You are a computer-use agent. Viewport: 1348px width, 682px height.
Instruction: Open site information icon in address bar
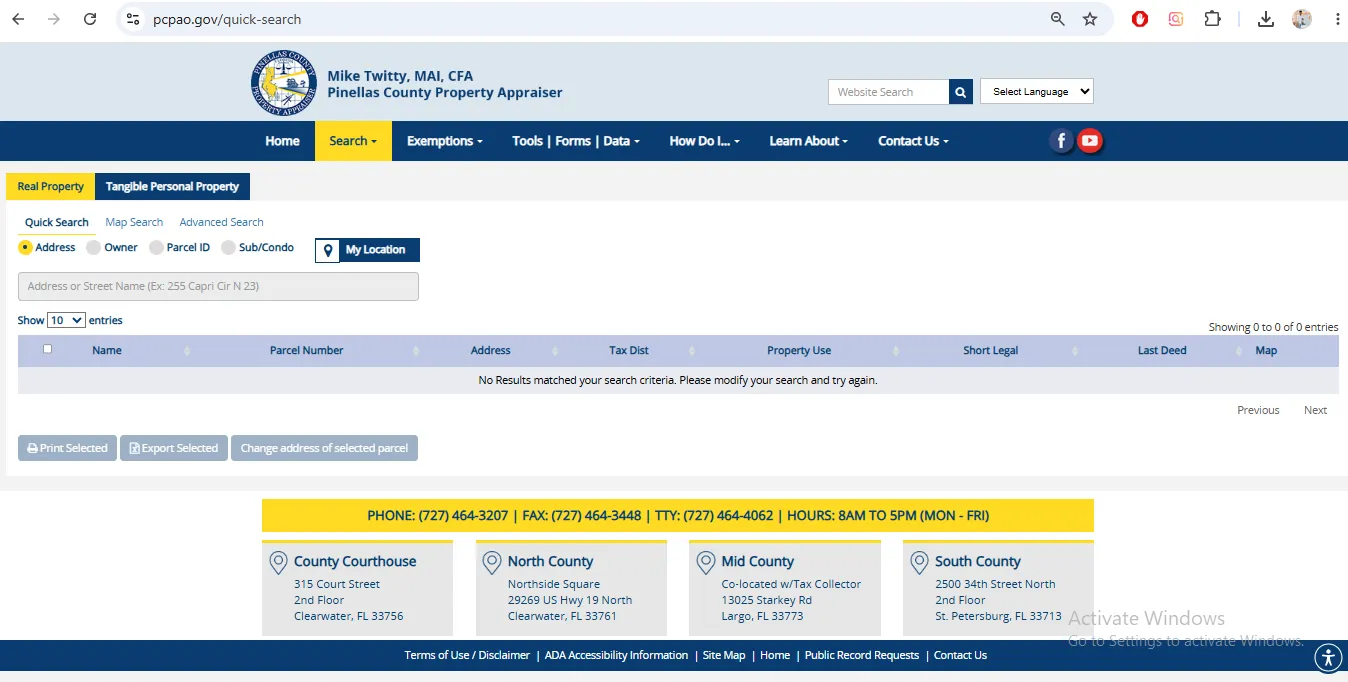(x=133, y=19)
